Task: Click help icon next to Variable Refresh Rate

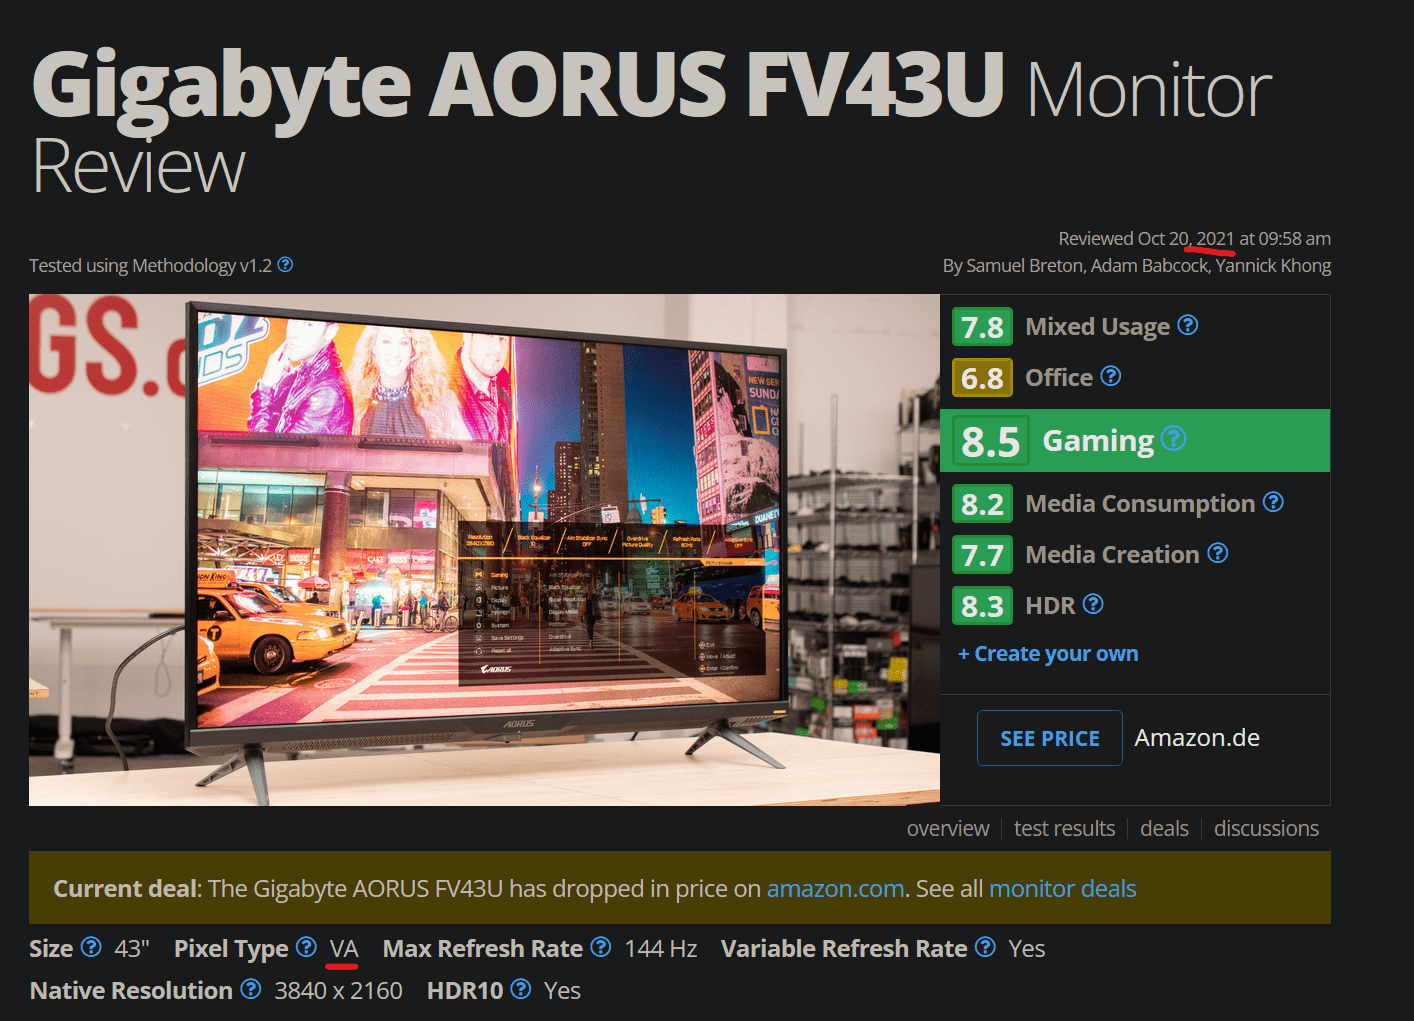Action: pos(985,947)
